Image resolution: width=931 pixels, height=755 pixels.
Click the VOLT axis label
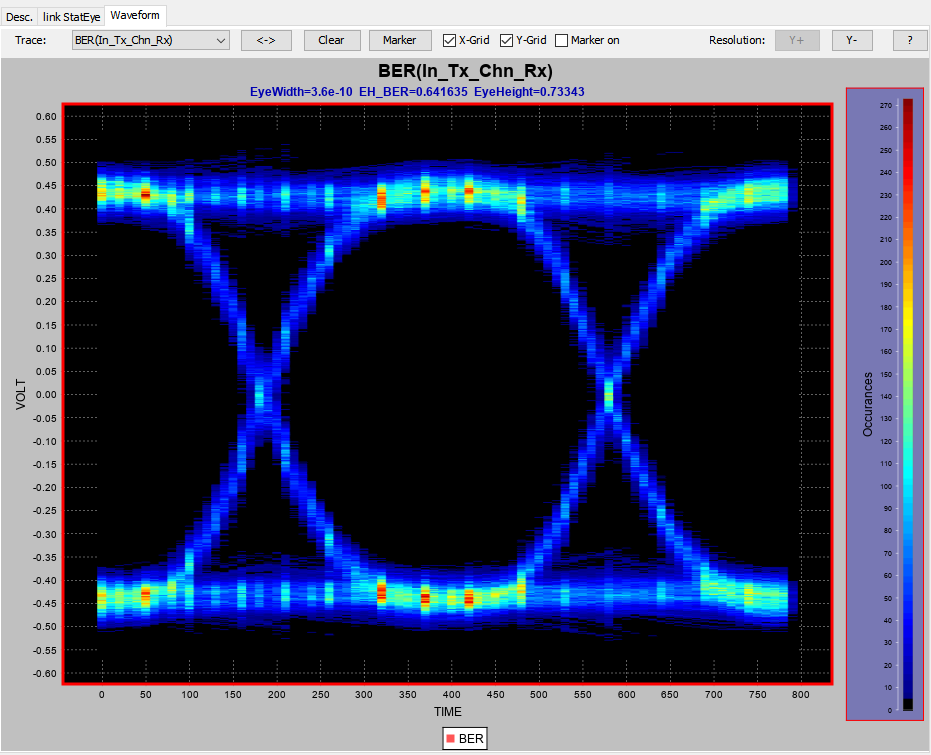(x=20, y=394)
